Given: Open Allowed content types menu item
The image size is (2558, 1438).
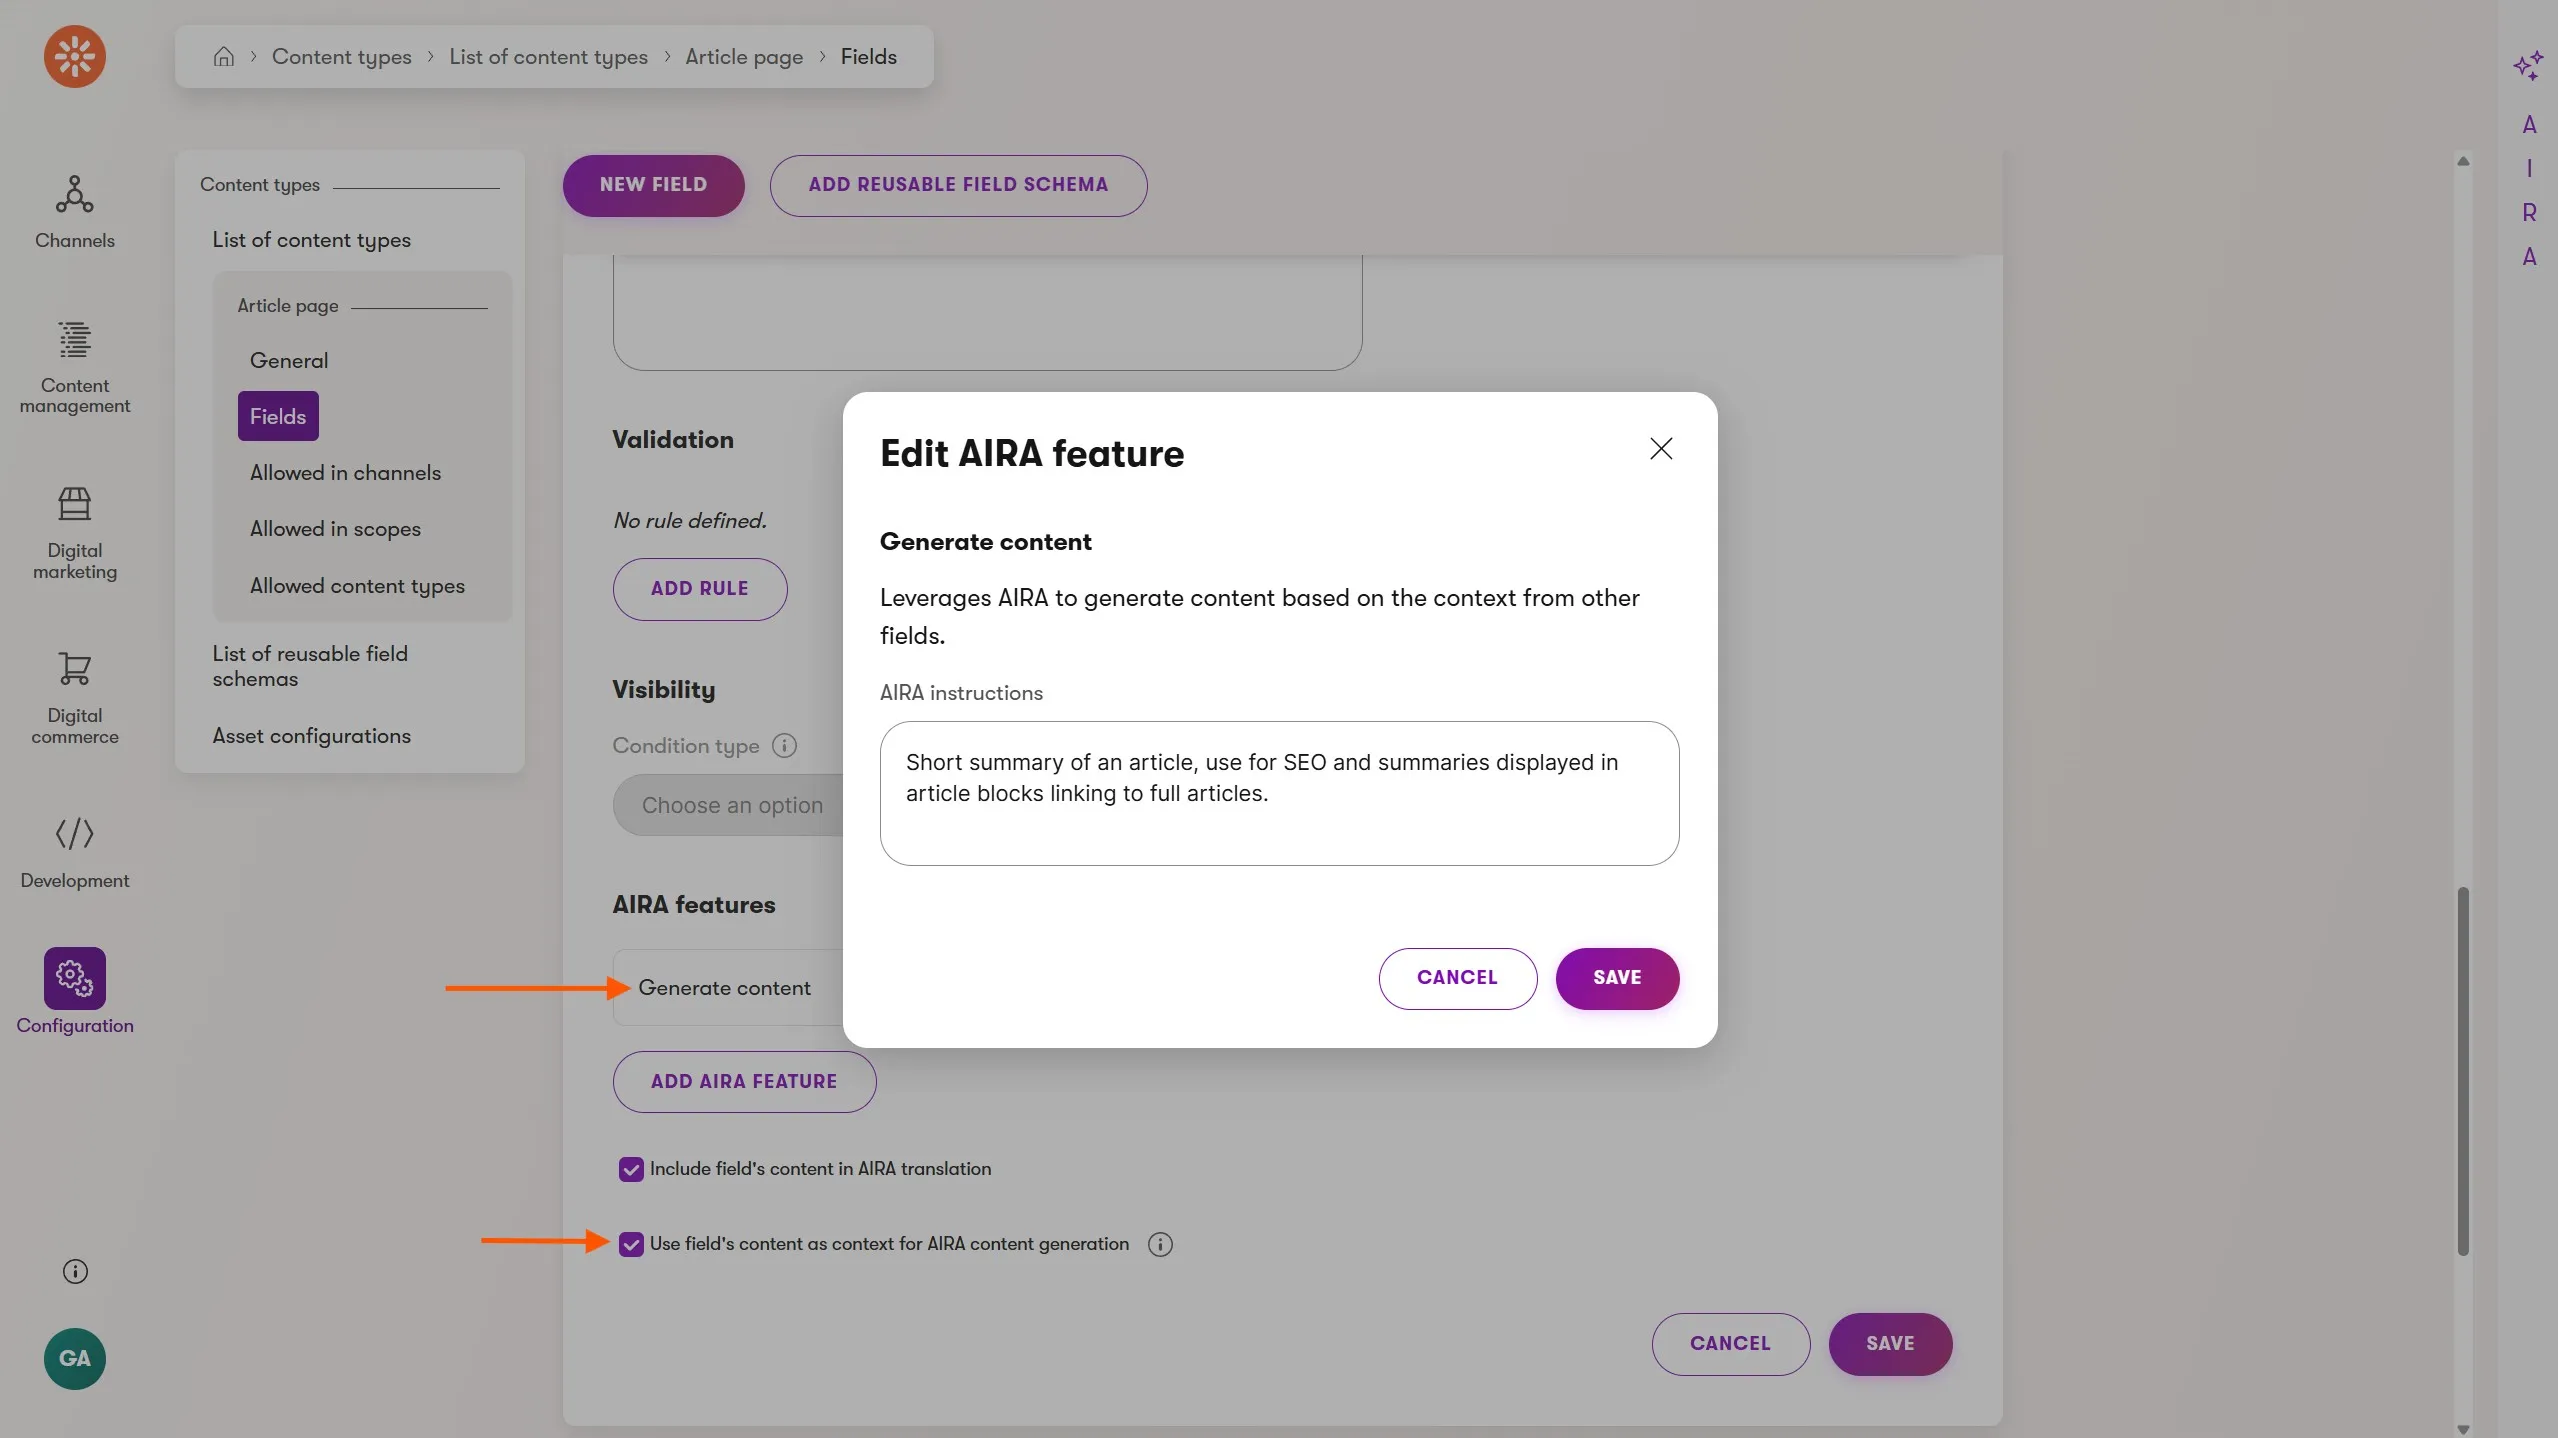Looking at the screenshot, I should point(357,586).
